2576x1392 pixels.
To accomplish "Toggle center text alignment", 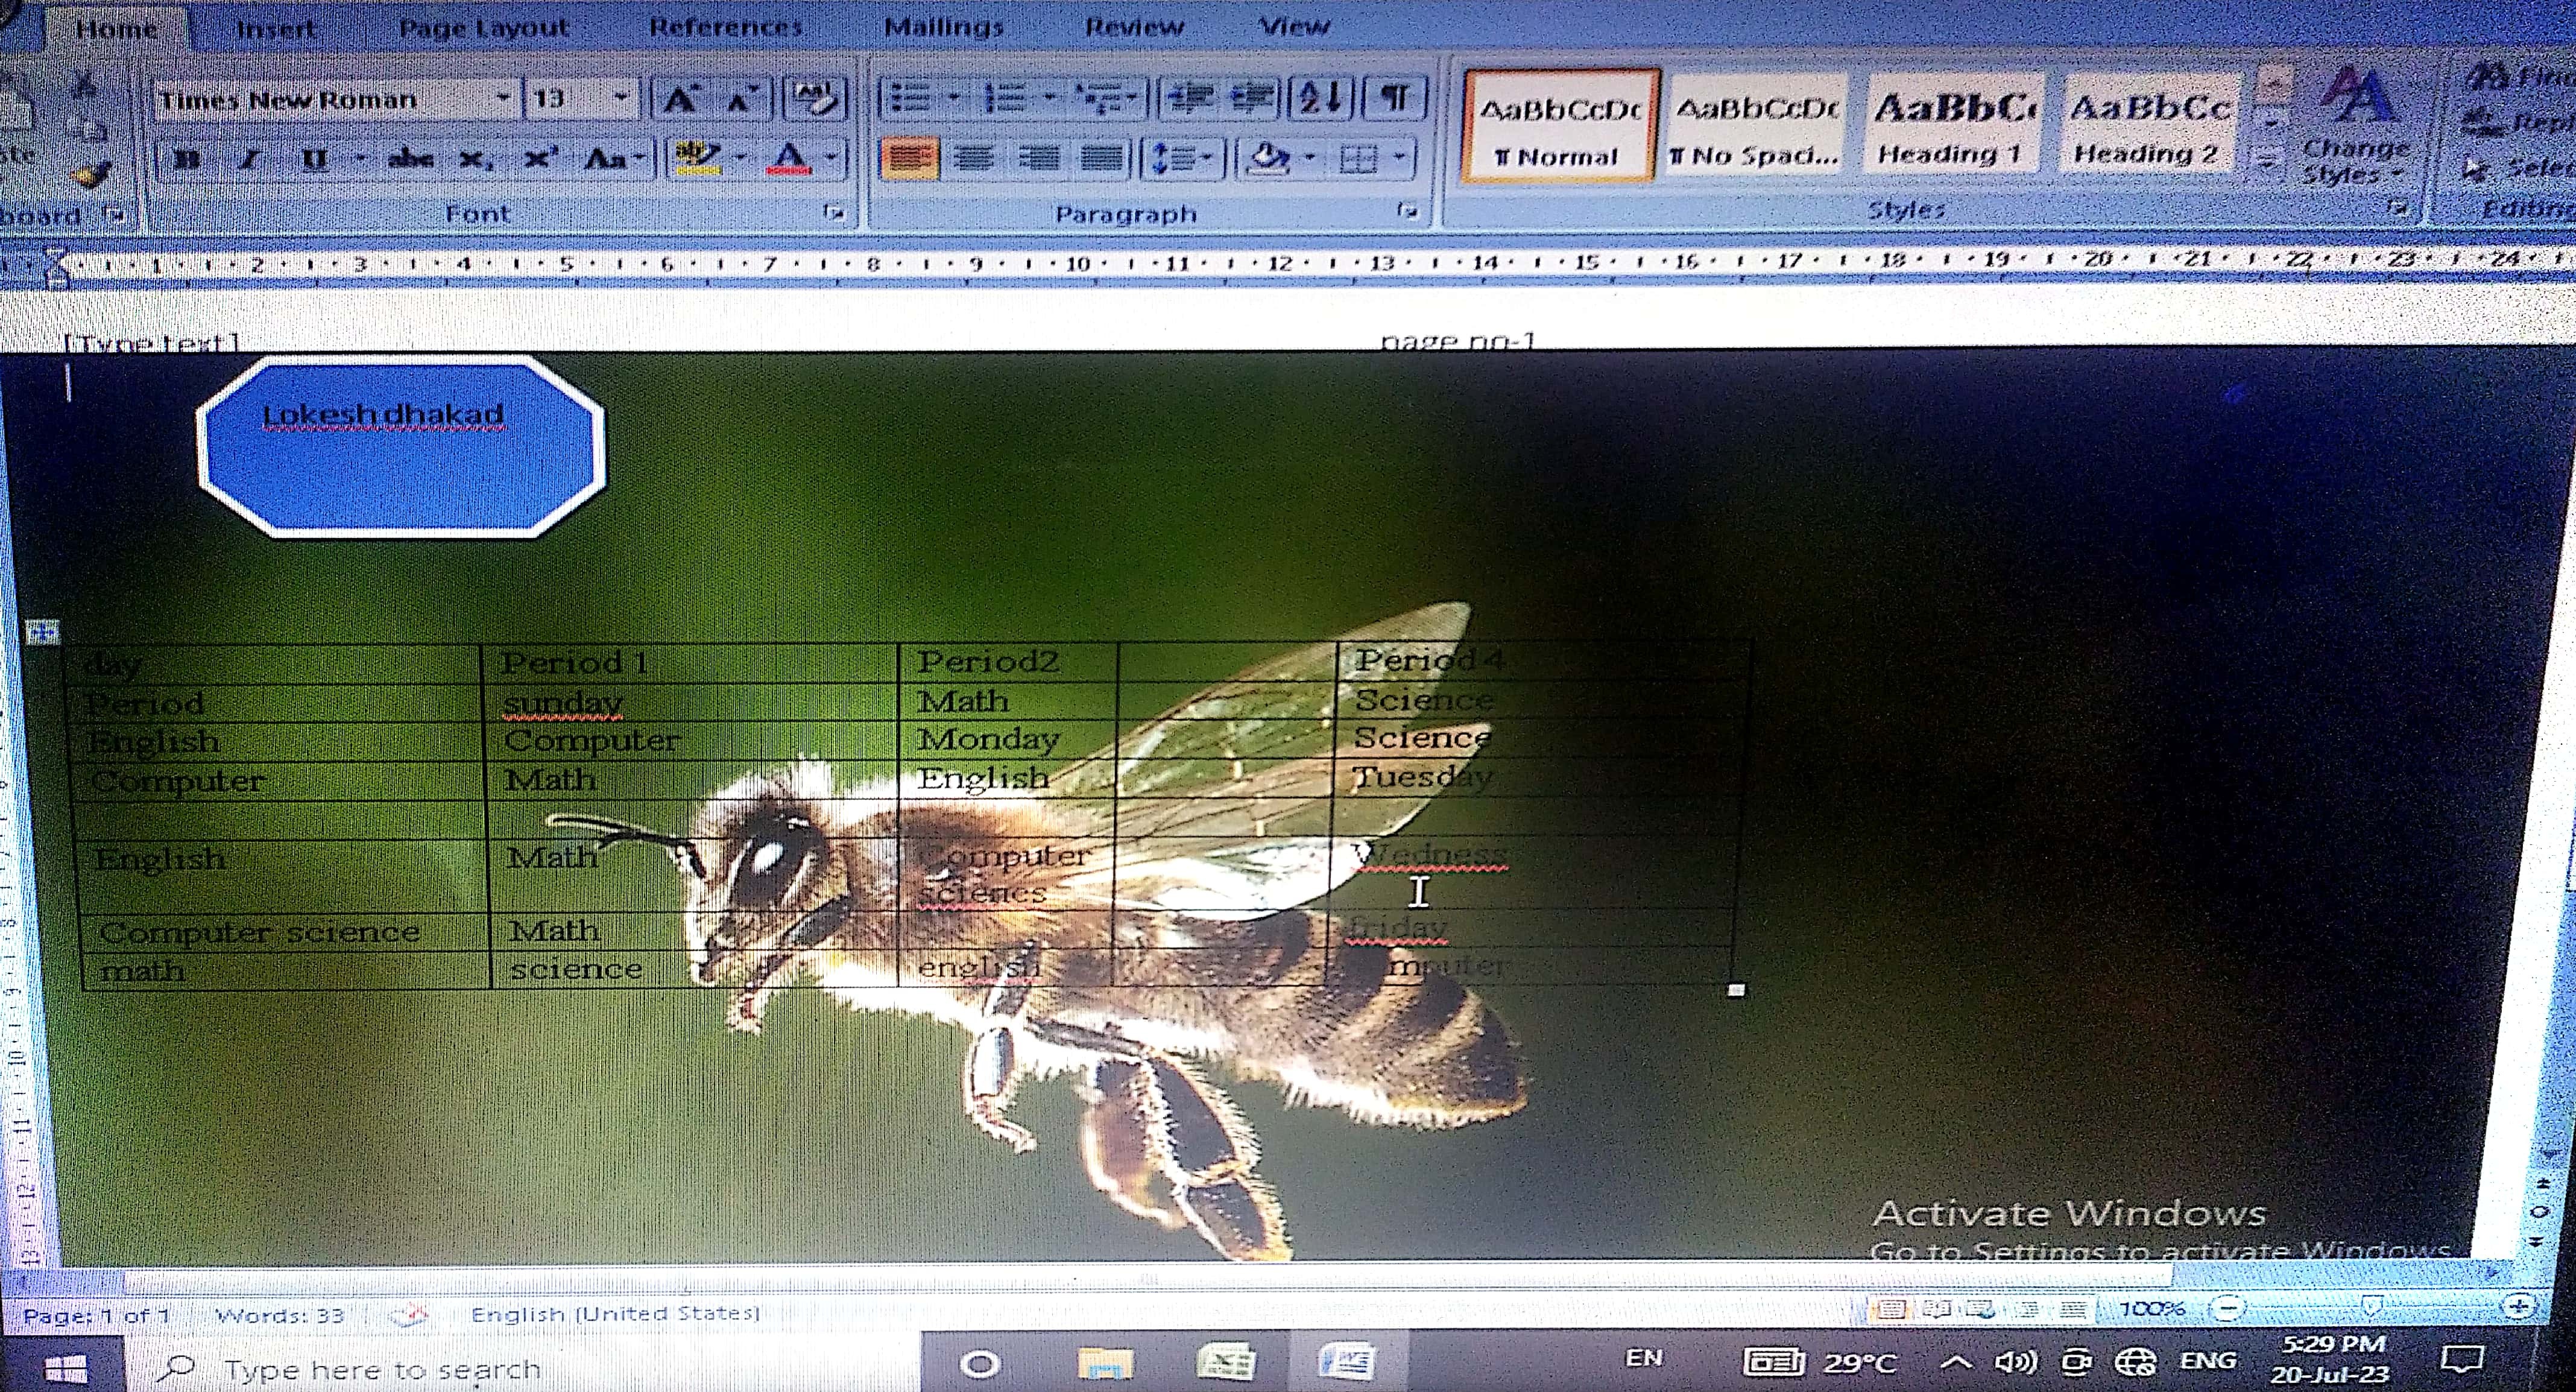I will click(973, 159).
